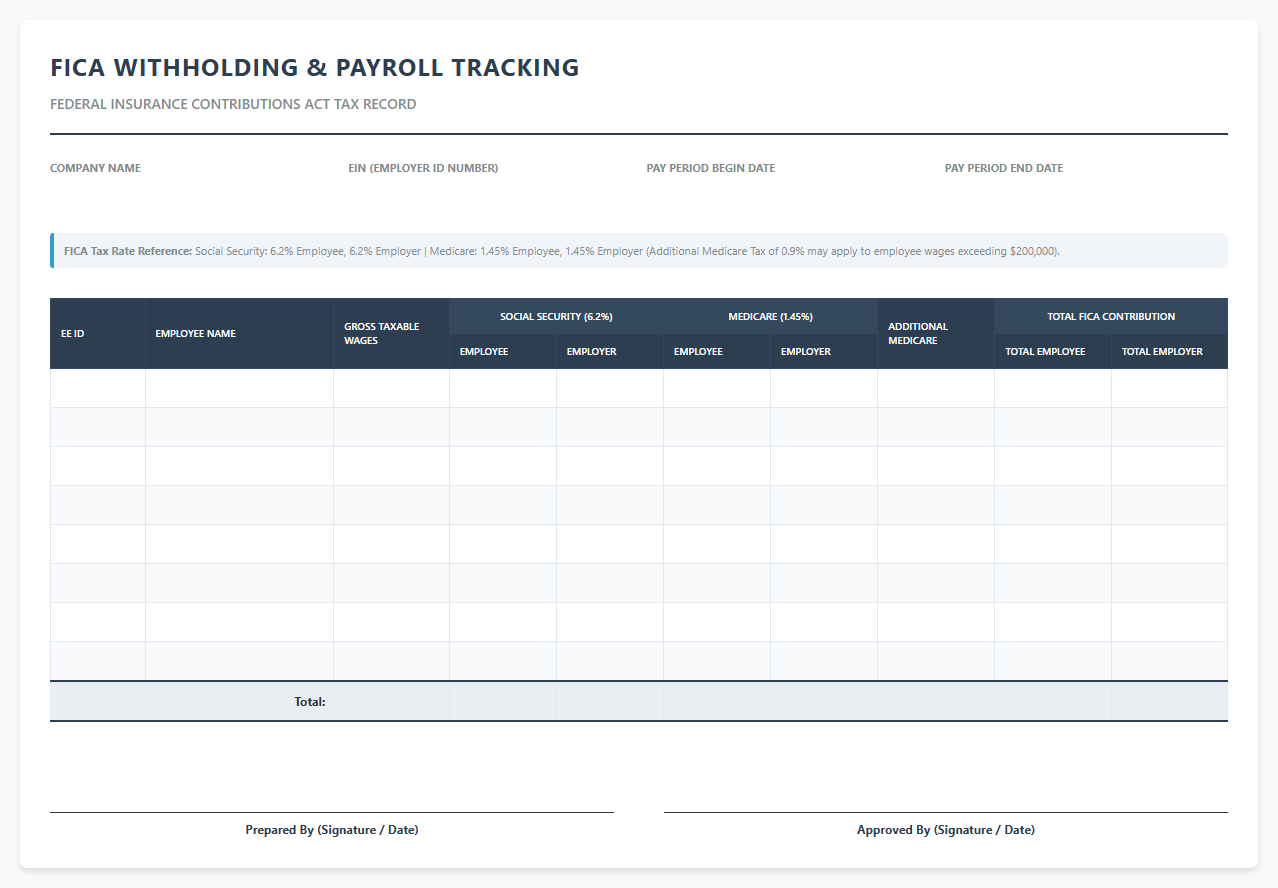The image size is (1278, 888).
Task: Select the ADDITIONAL MEDICARE column header
Action: [x=936, y=334]
